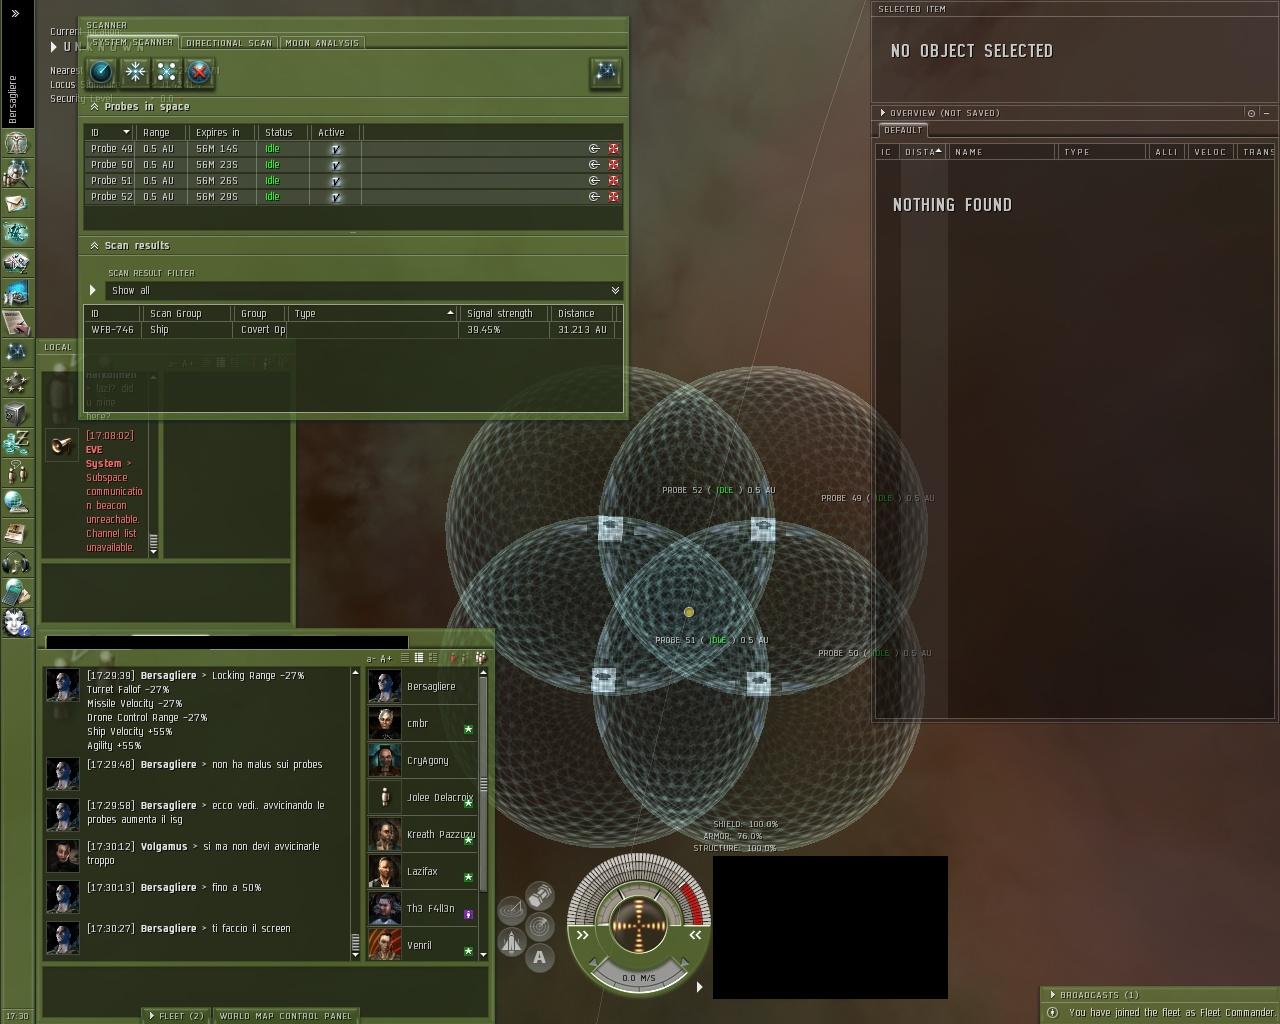Open the contracts paper-and-pen sidebar icon
Screen dimensions: 1280x1024
point(16,322)
